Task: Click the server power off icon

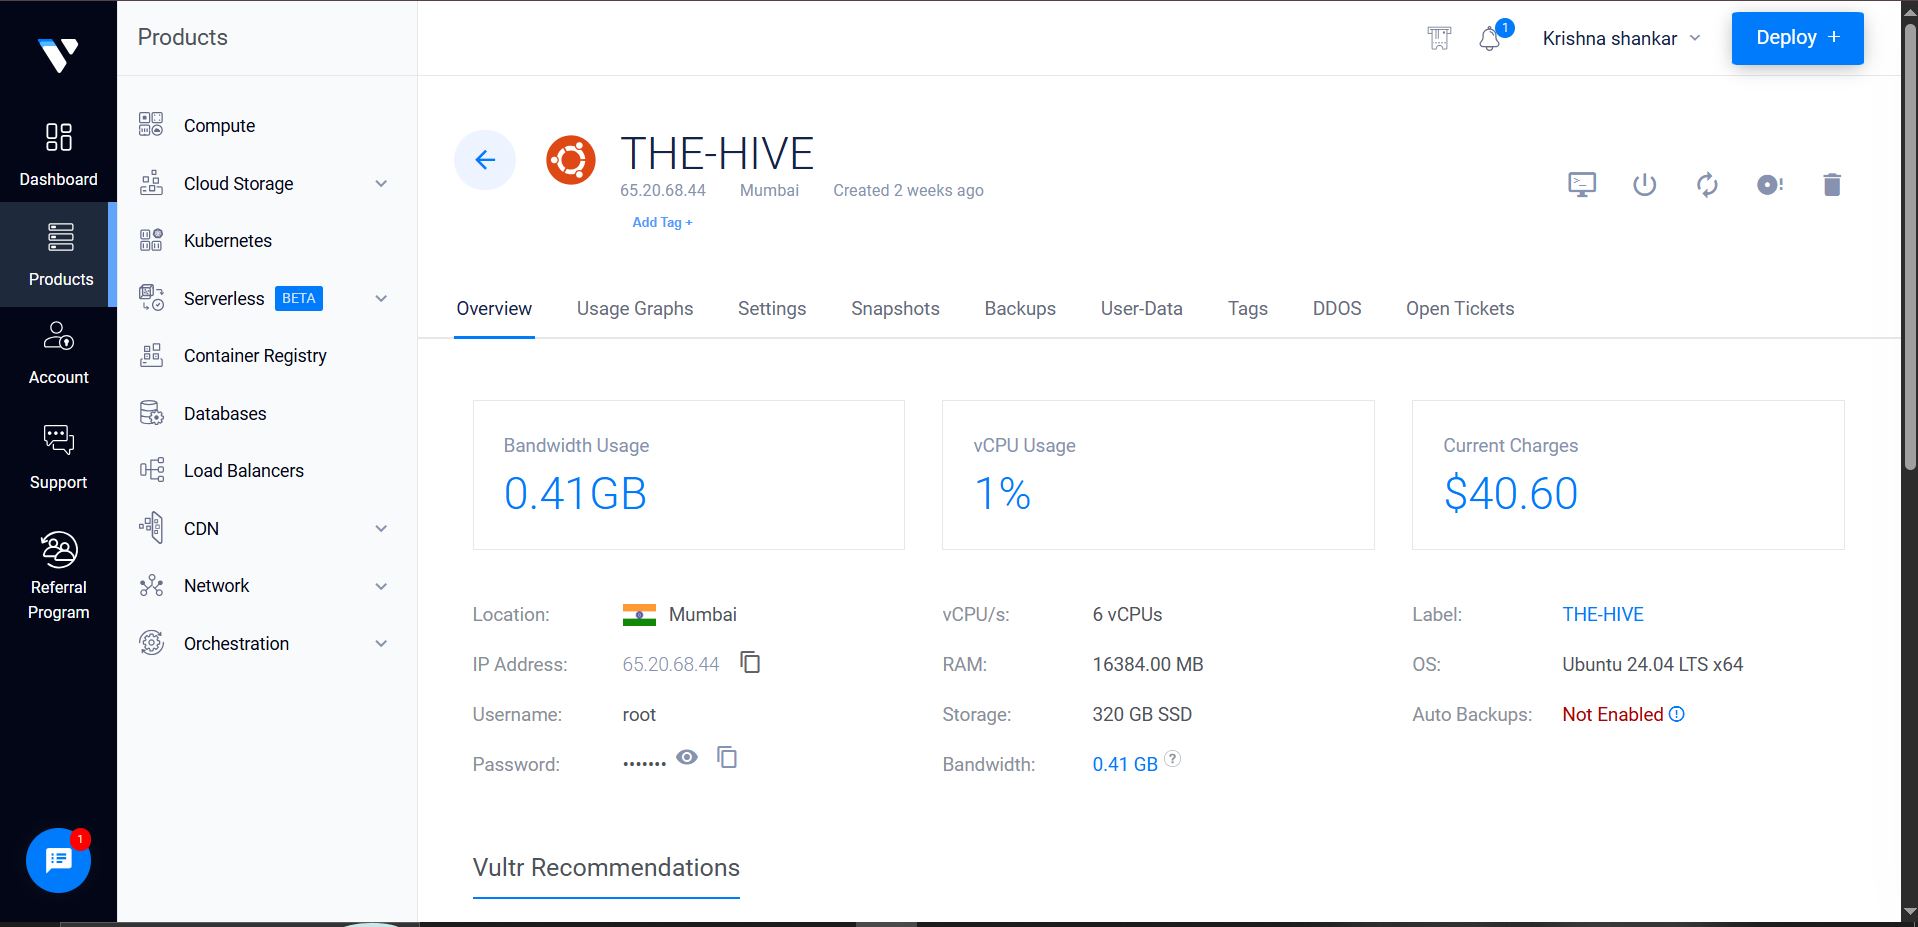Action: 1644,184
